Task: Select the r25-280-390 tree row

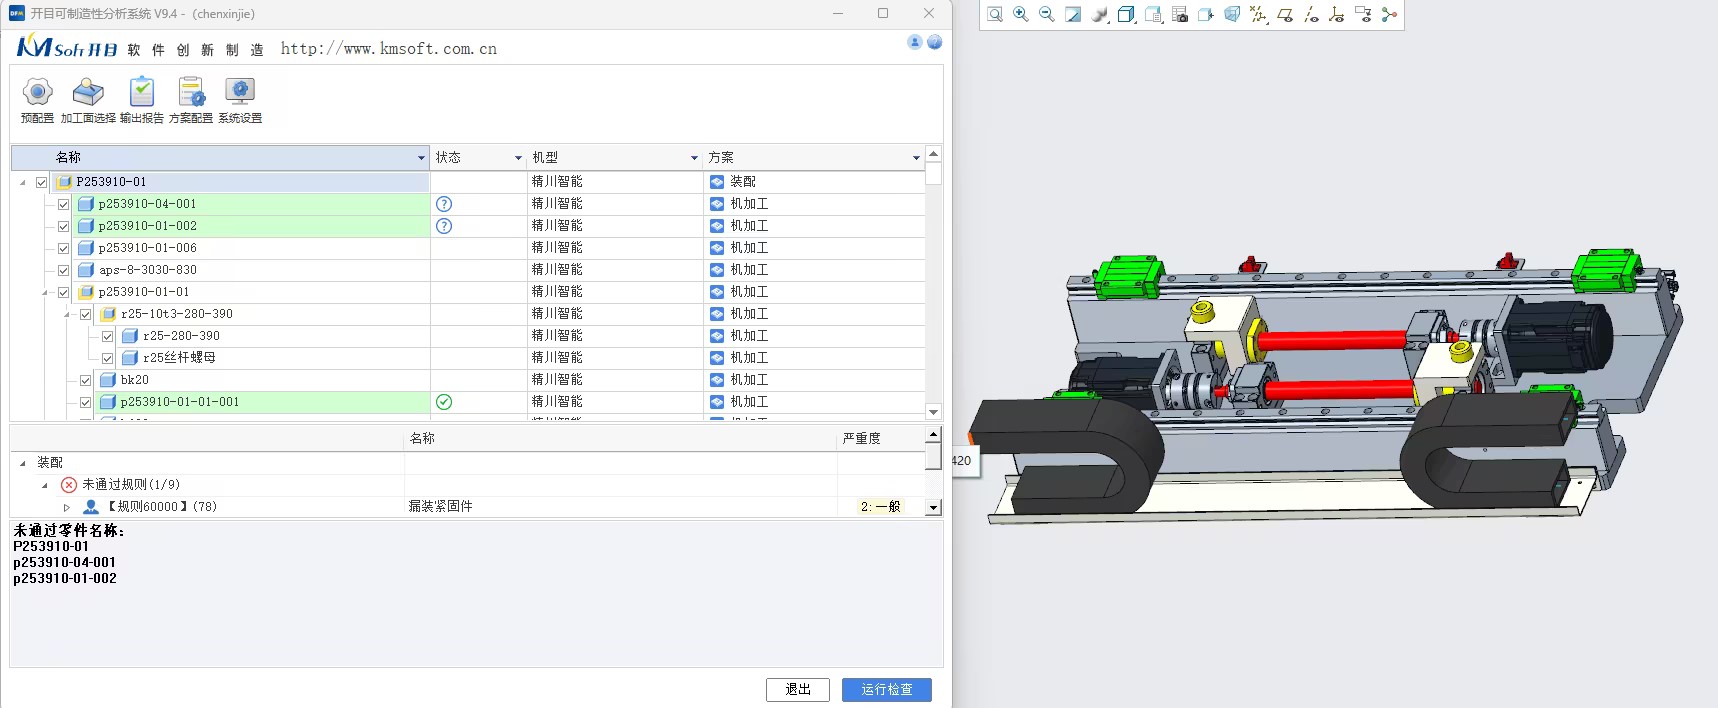Action: [181, 336]
